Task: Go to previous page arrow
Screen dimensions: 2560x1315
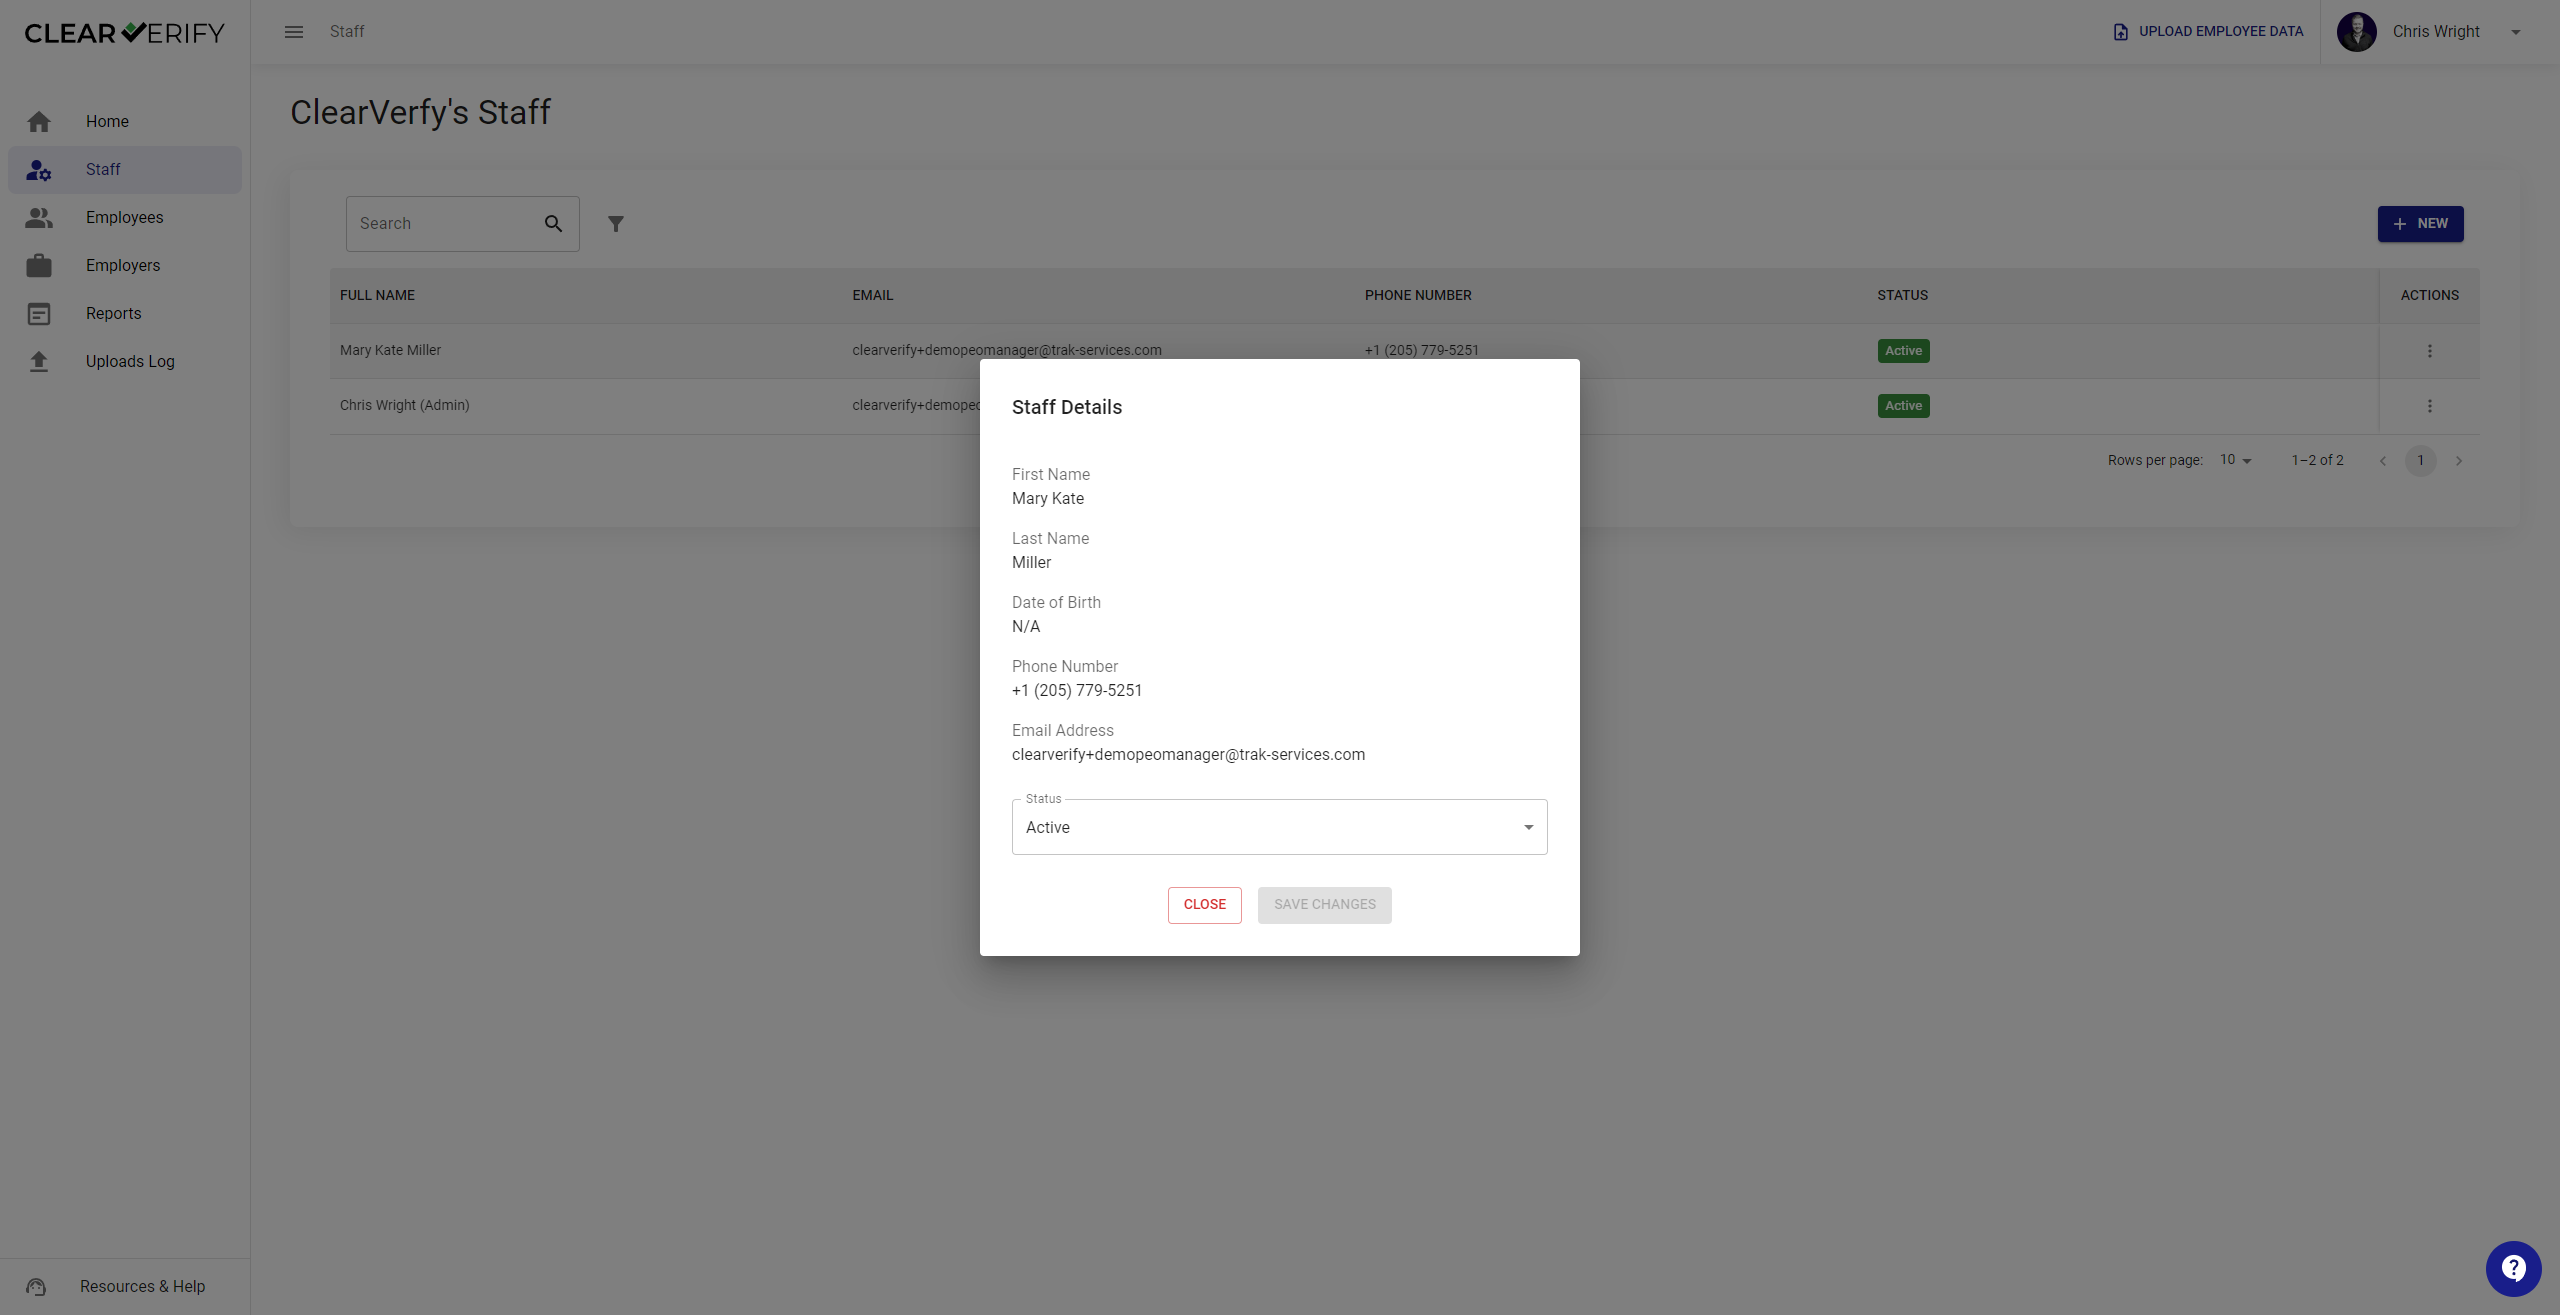Action: click(2383, 461)
